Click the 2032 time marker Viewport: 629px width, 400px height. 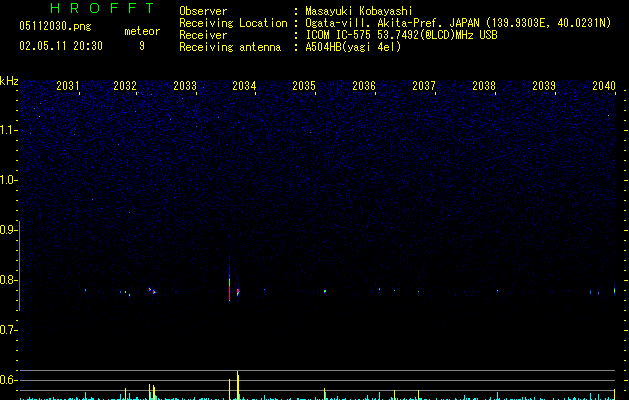pos(125,86)
